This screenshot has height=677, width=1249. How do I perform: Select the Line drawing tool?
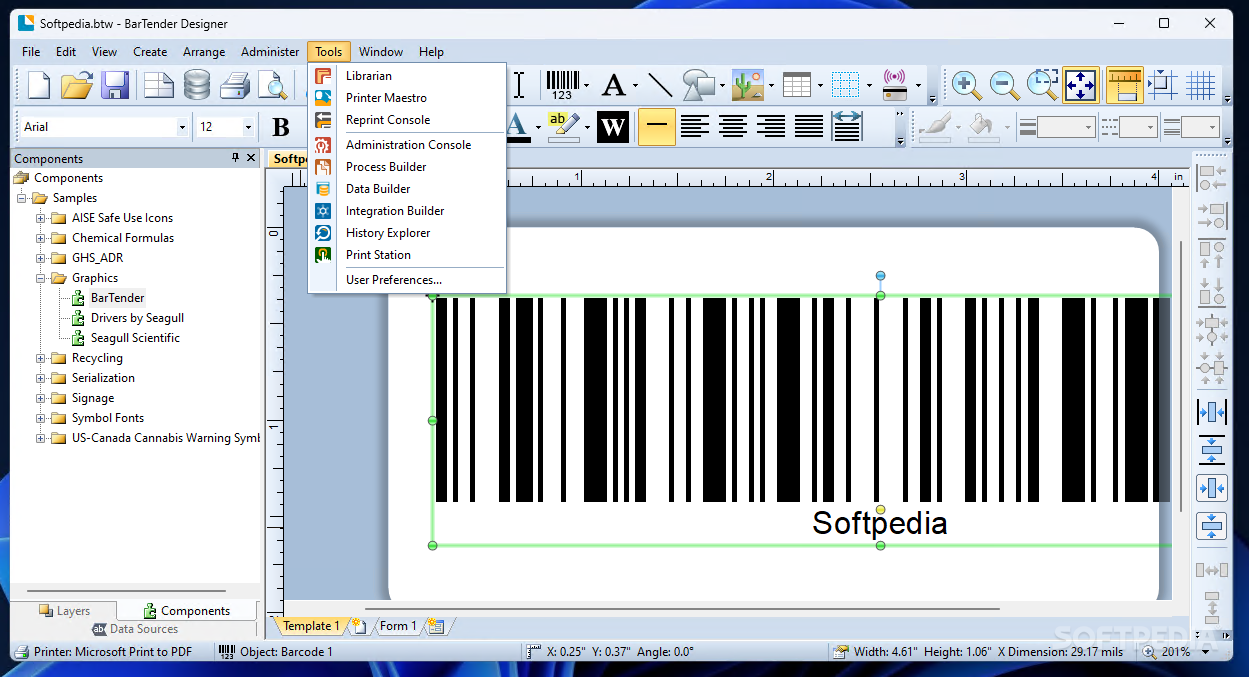660,85
